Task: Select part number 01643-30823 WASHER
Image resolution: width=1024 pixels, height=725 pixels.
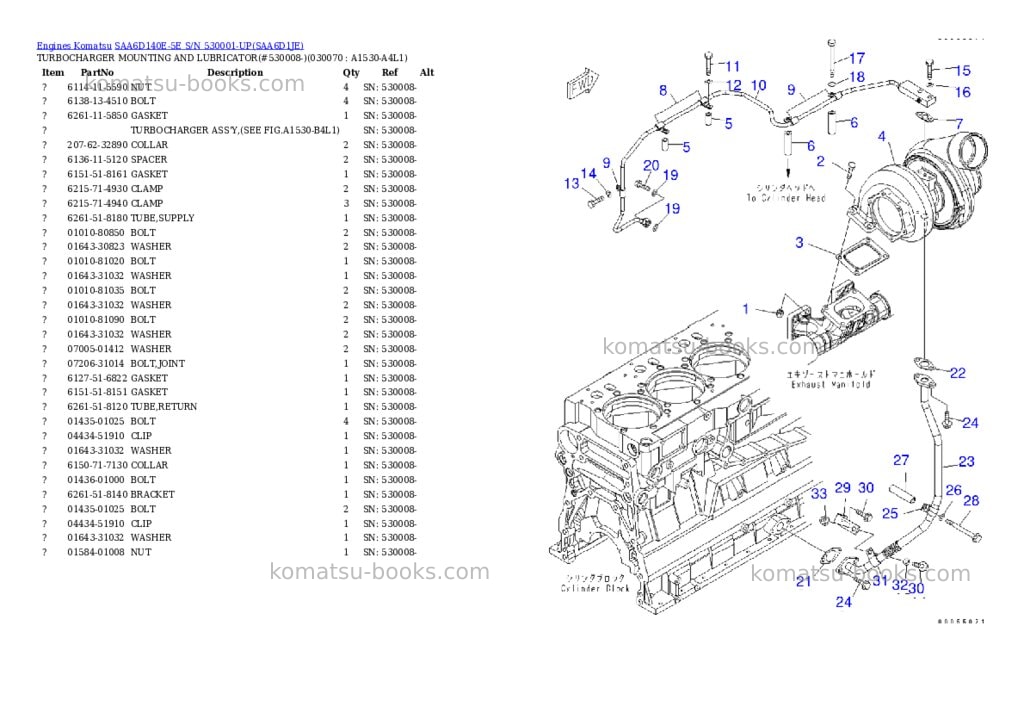Action: point(119,247)
